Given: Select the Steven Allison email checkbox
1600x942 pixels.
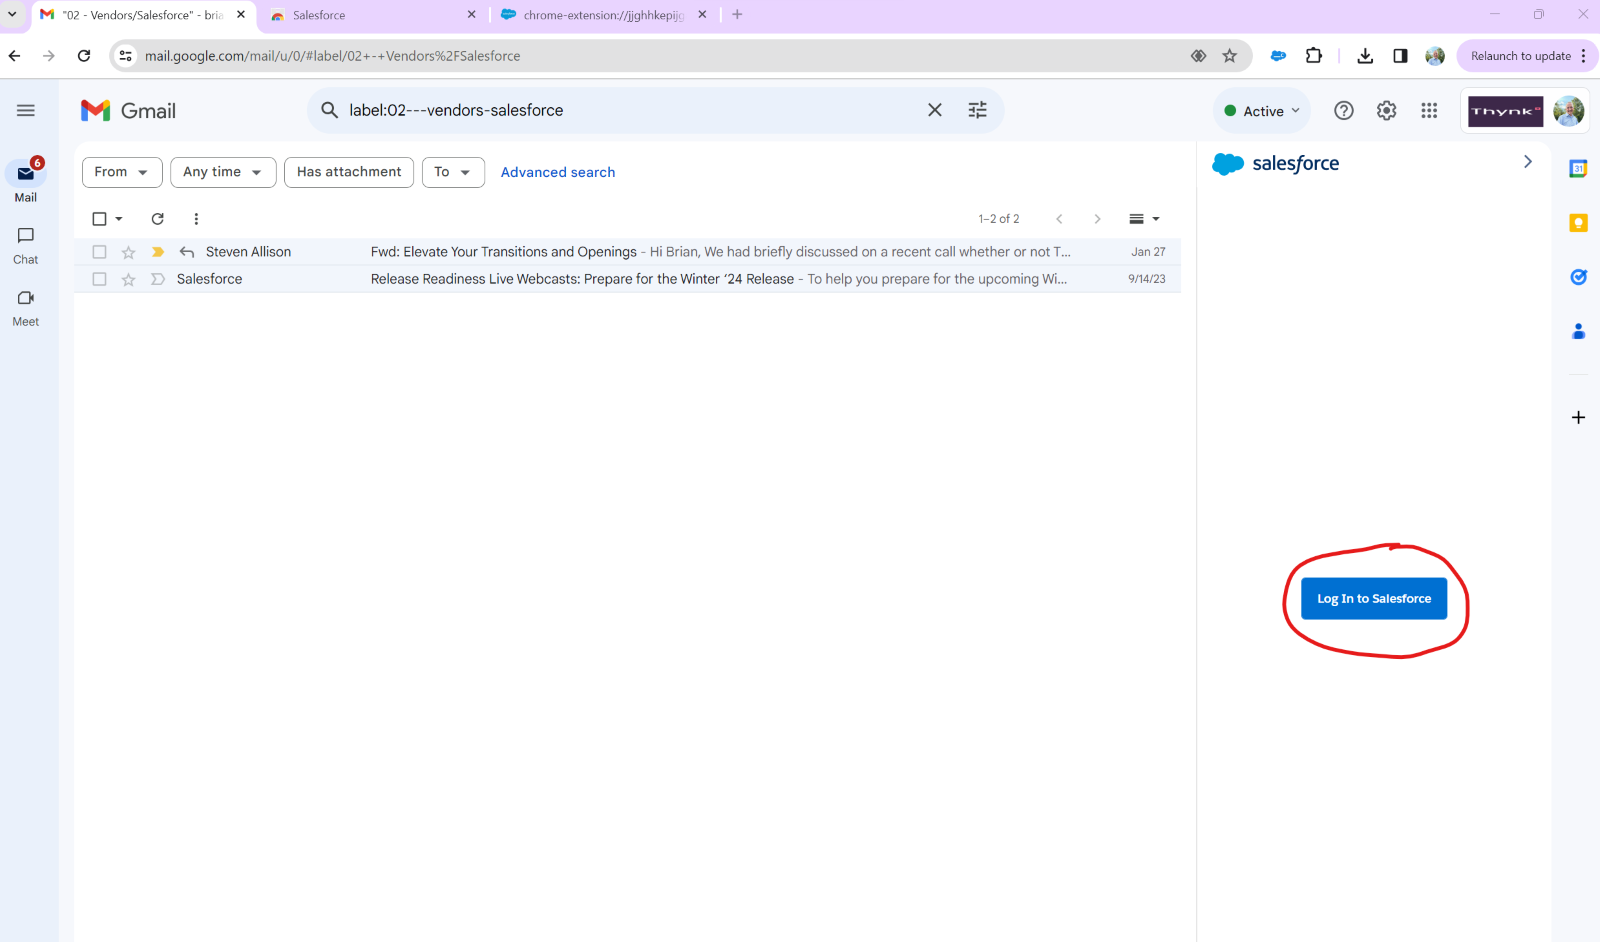Looking at the screenshot, I should [x=99, y=252].
